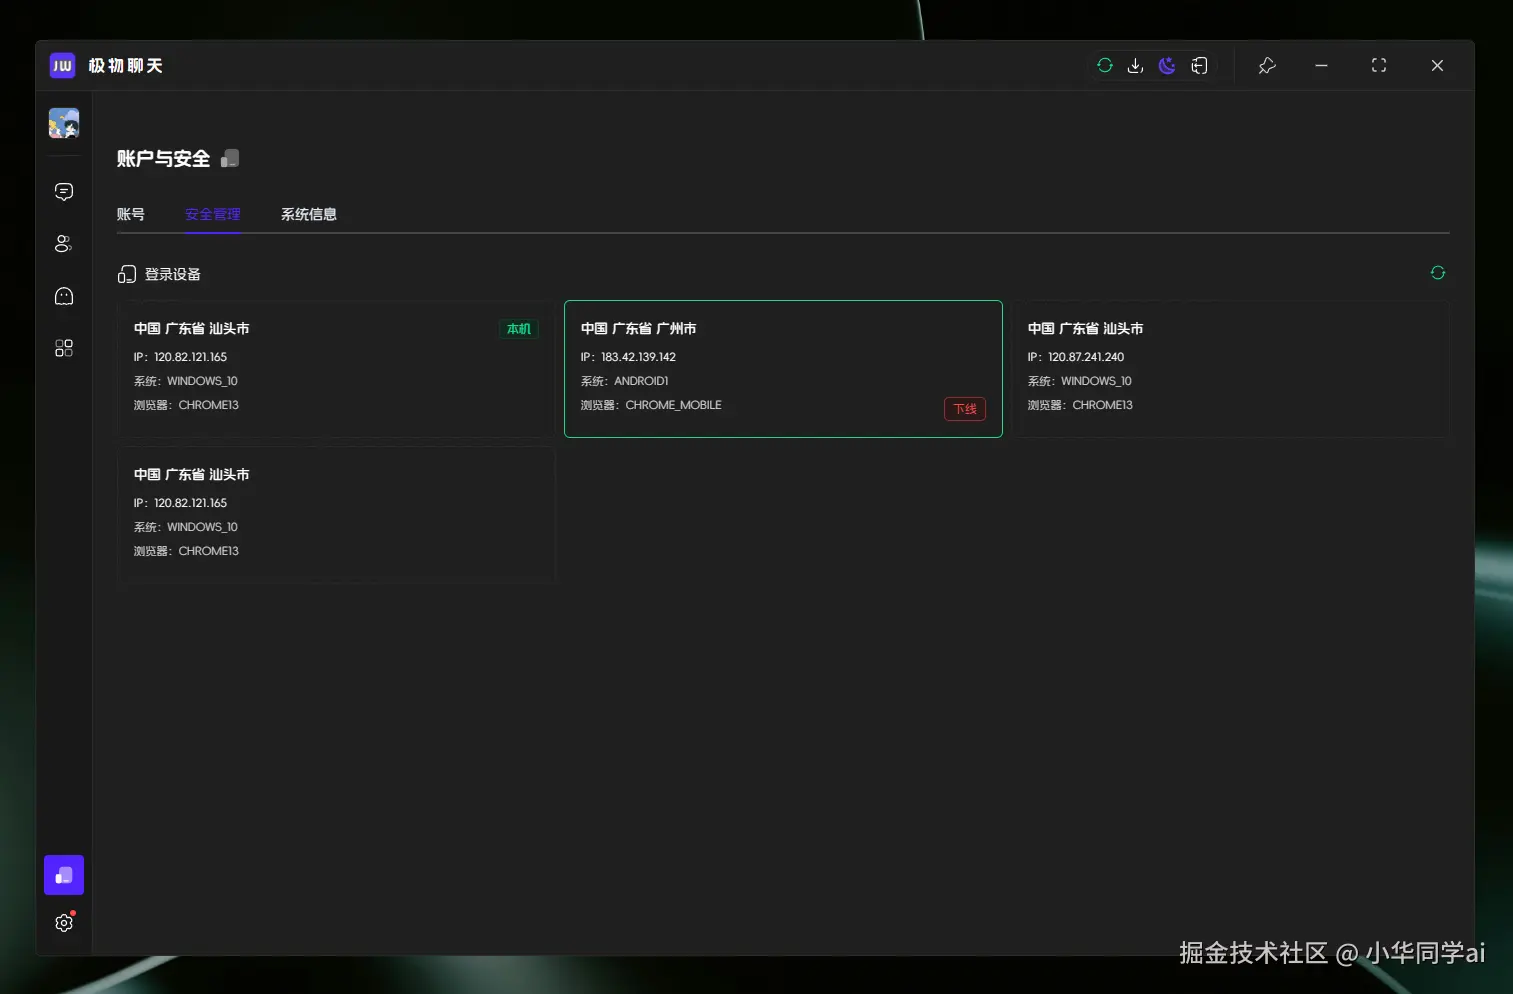This screenshot has width=1513, height=994.
Task: Switch to the 安全管理 tab
Action: (212, 214)
